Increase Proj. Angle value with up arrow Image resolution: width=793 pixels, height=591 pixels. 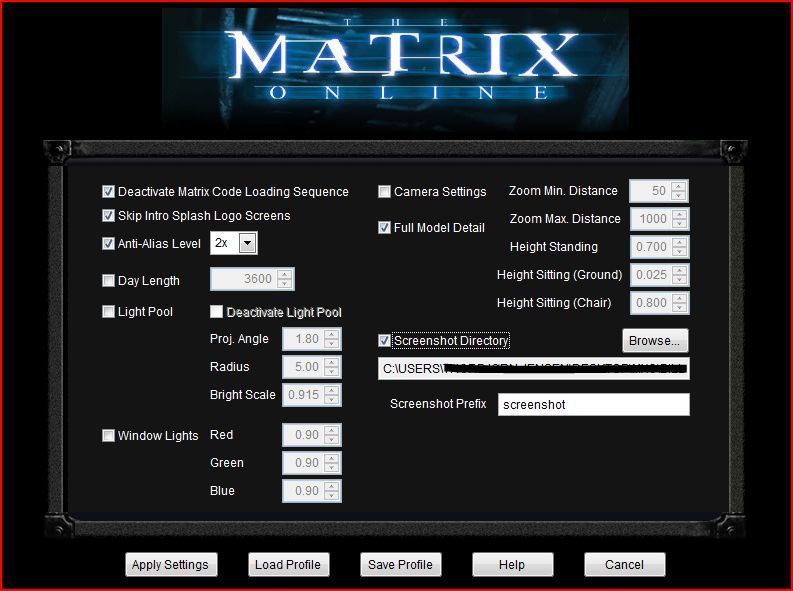click(332, 334)
